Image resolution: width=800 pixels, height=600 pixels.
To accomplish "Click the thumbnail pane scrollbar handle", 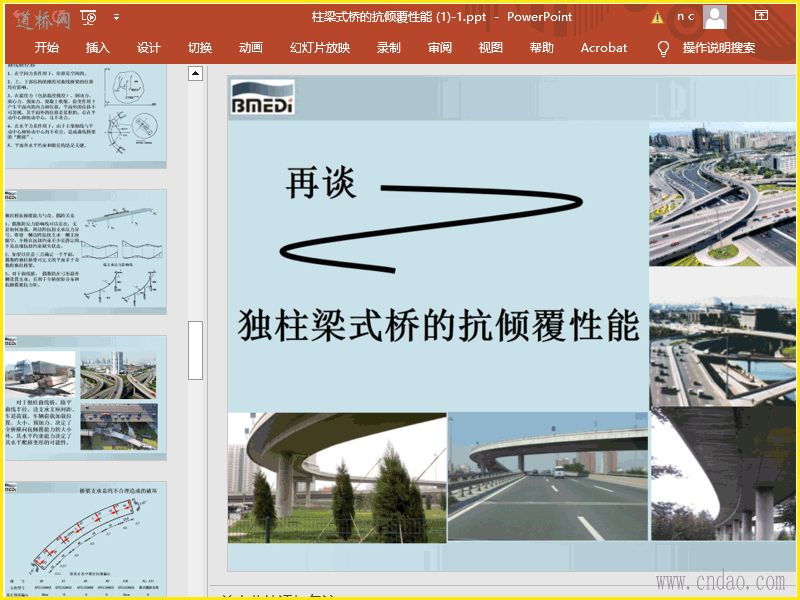I will [x=196, y=350].
